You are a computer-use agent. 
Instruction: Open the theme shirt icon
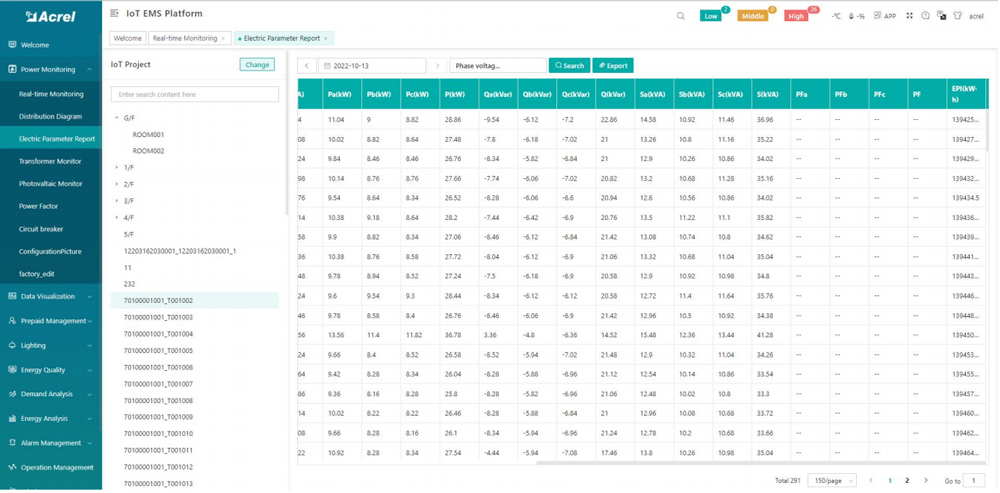(957, 16)
